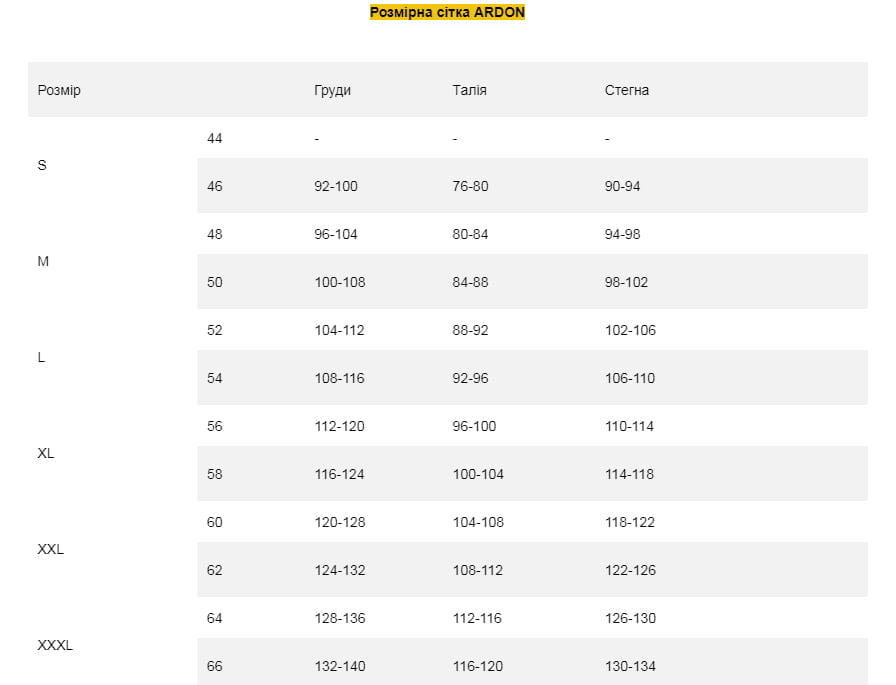This screenshot has width=896, height=685.
Task: Select hips value 102-106
Action: (x=631, y=330)
